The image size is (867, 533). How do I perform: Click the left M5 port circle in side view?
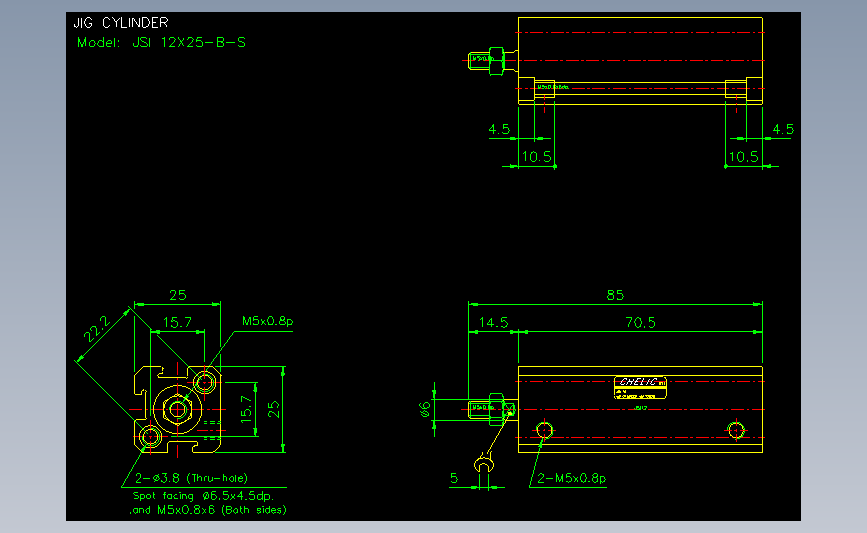click(x=544, y=430)
